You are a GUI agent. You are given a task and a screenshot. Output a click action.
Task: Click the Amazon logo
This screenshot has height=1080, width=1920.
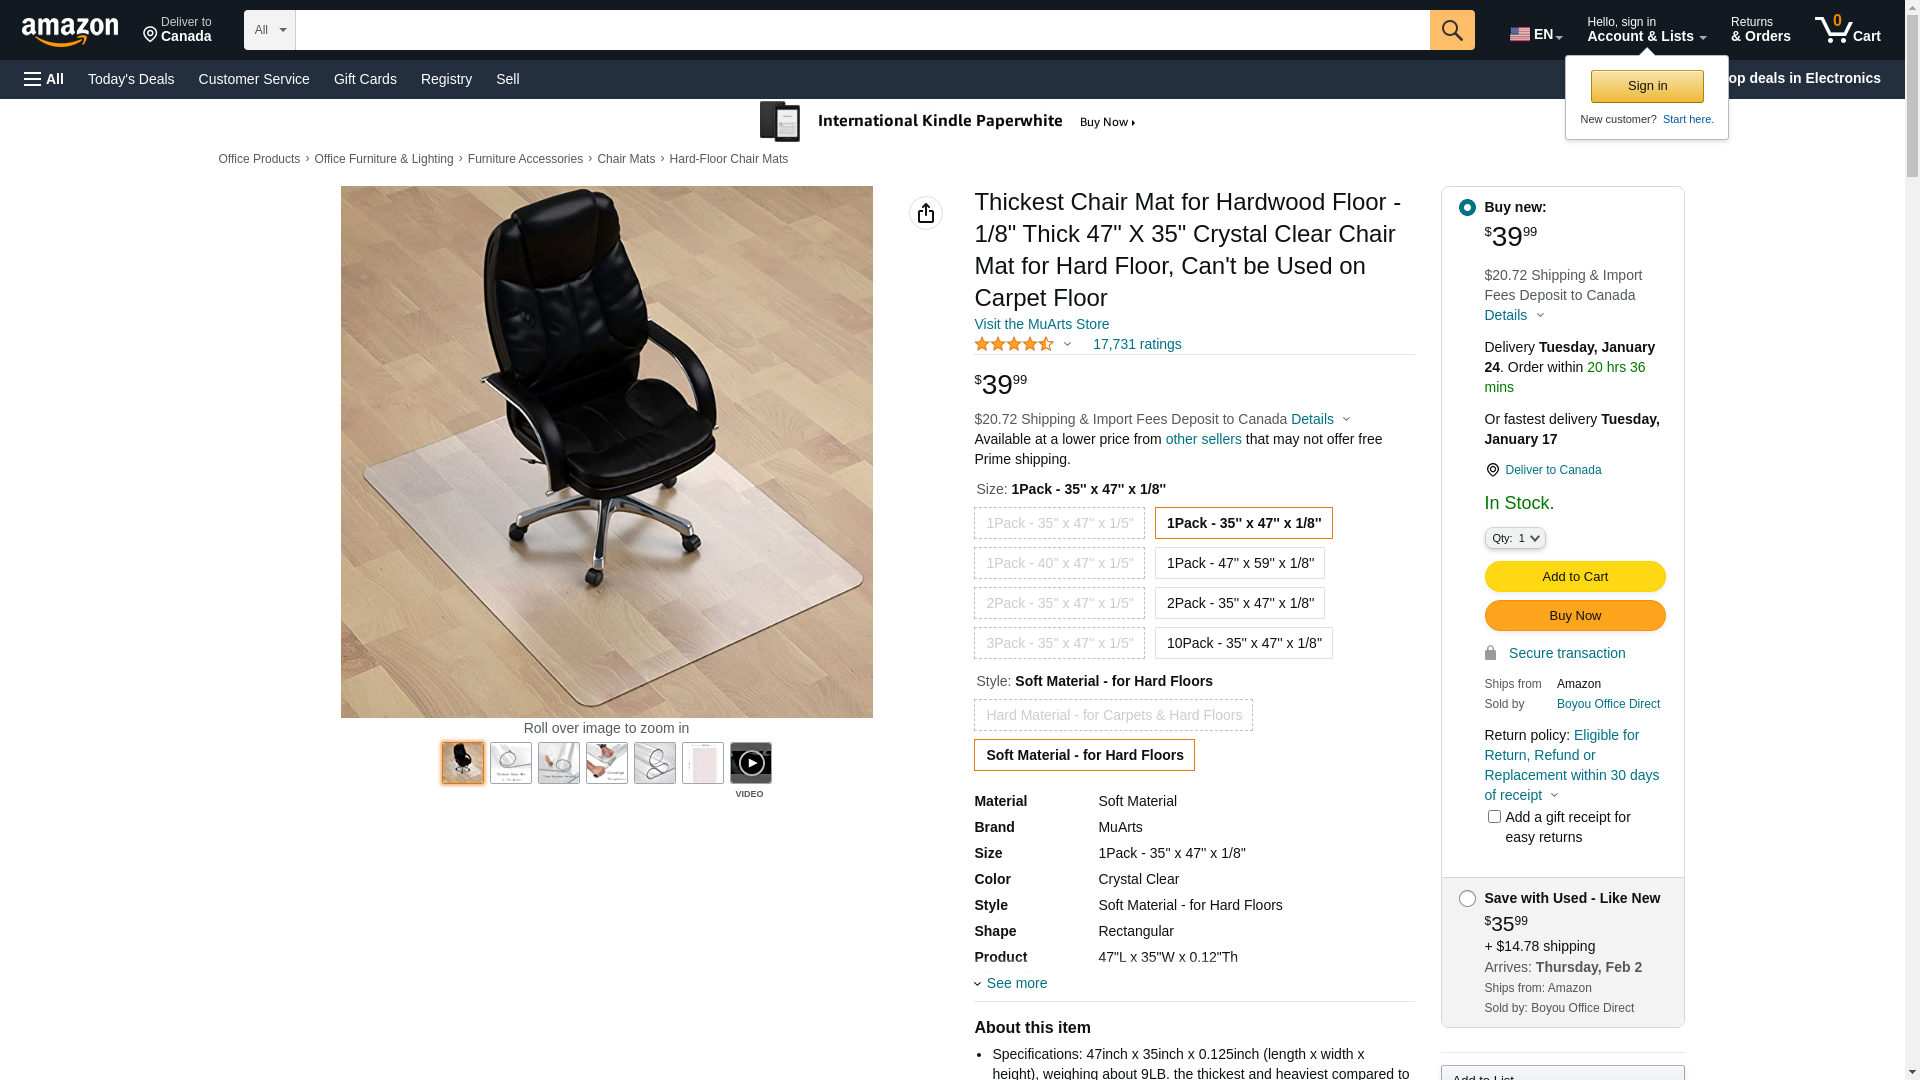pyautogui.click(x=70, y=31)
